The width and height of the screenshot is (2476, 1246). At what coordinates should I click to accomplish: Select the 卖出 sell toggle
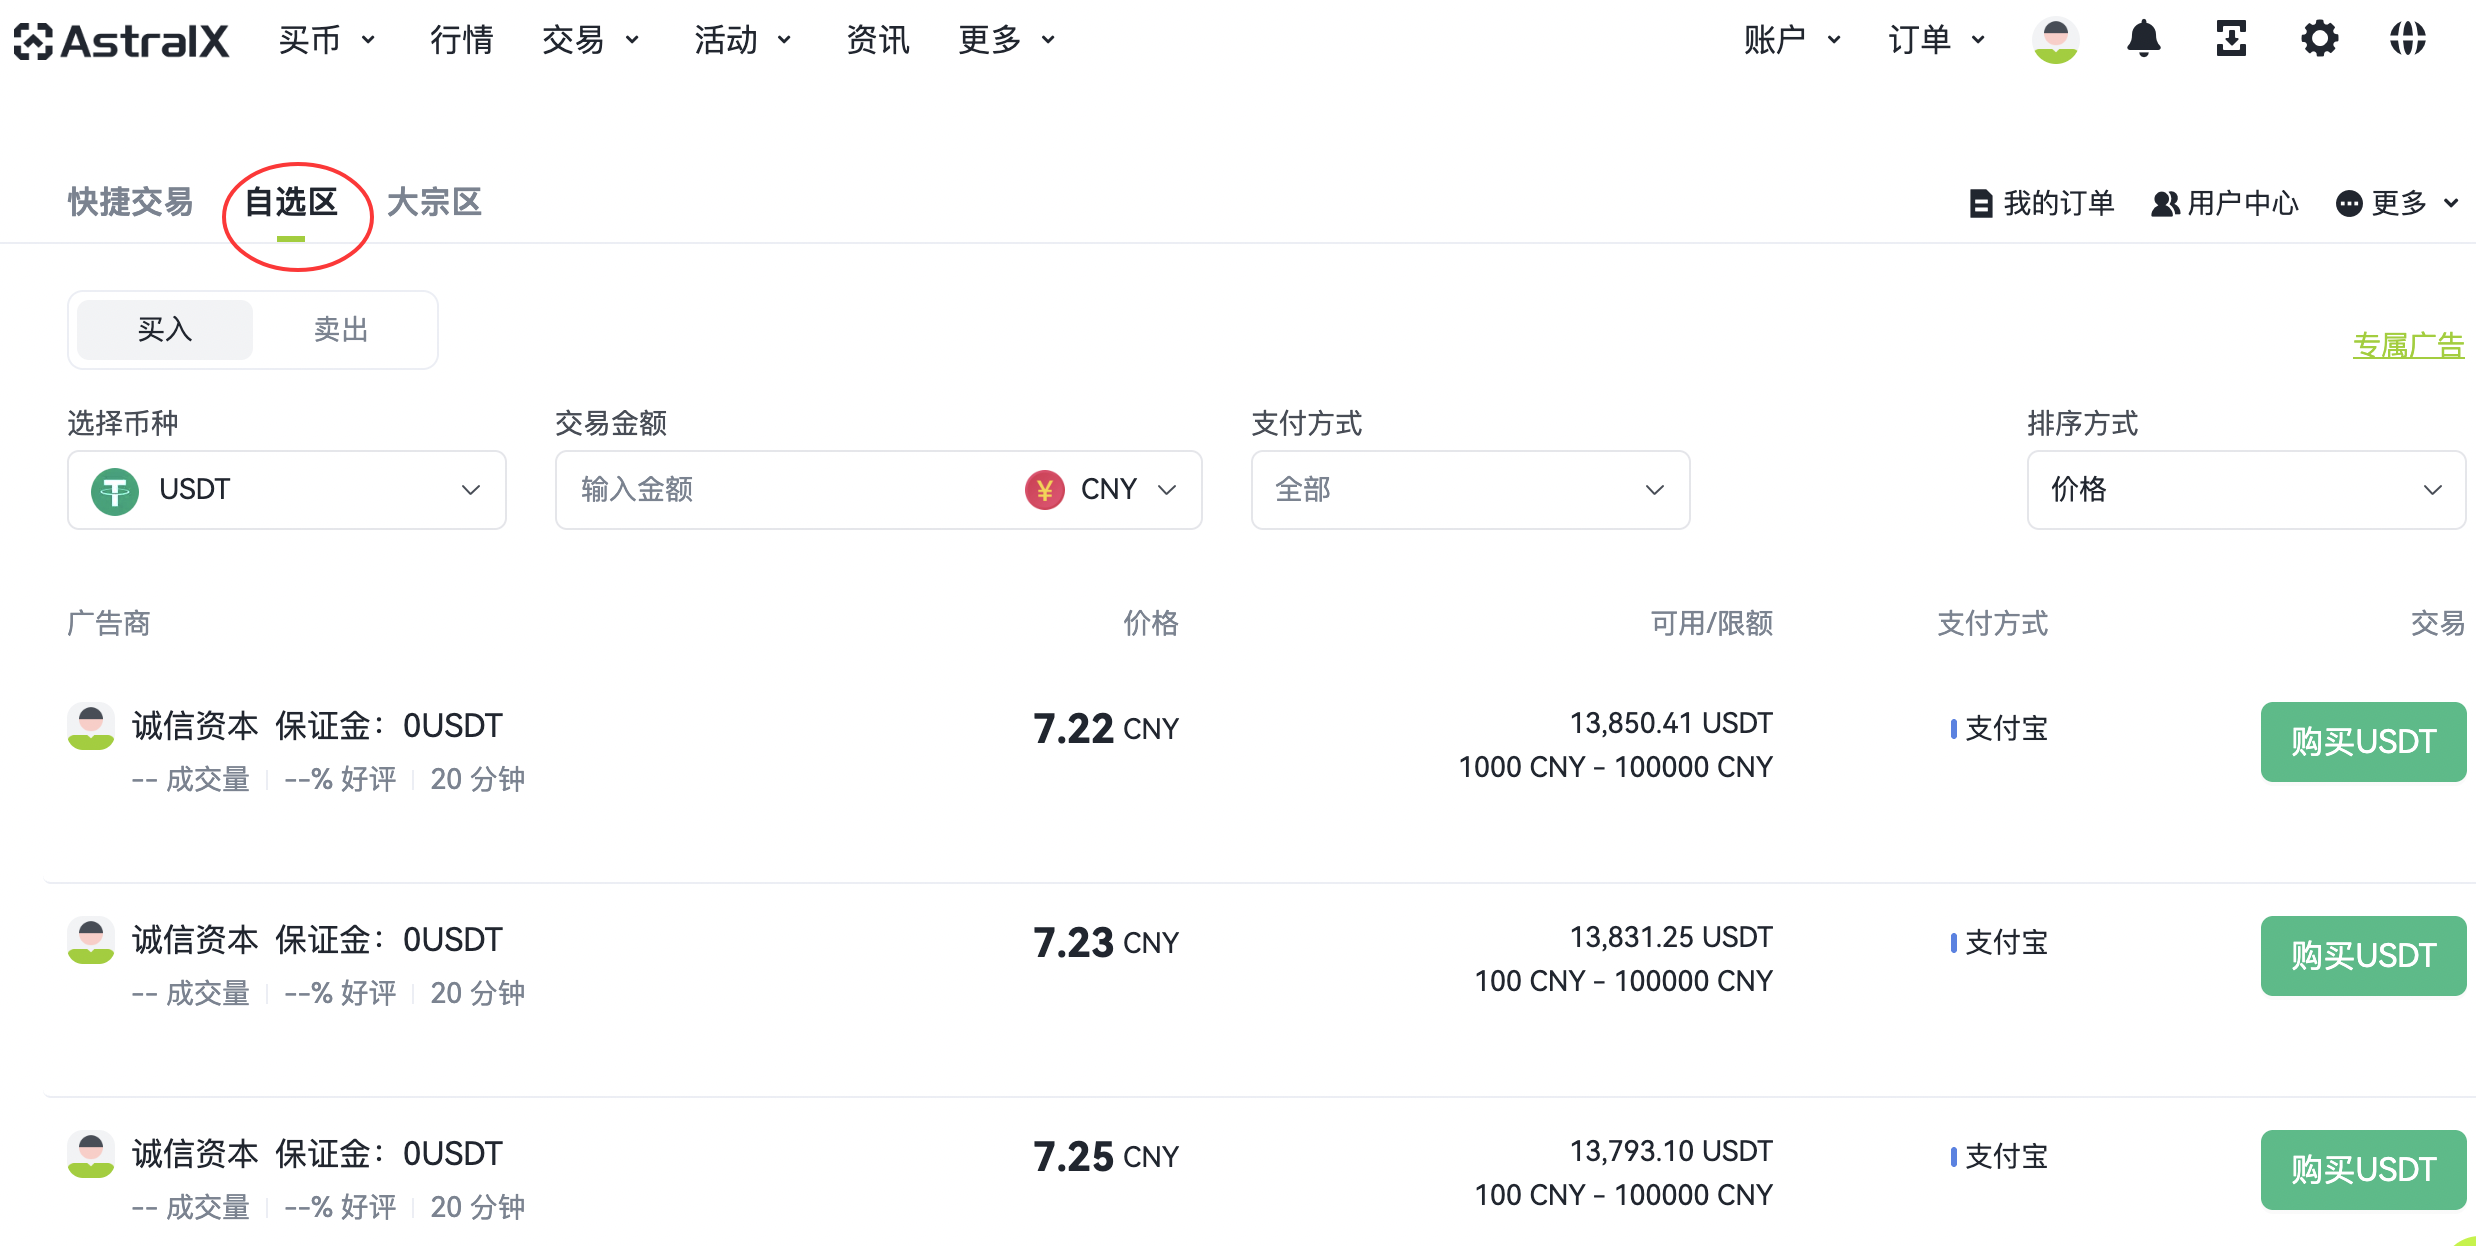pyautogui.click(x=341, y=329)
